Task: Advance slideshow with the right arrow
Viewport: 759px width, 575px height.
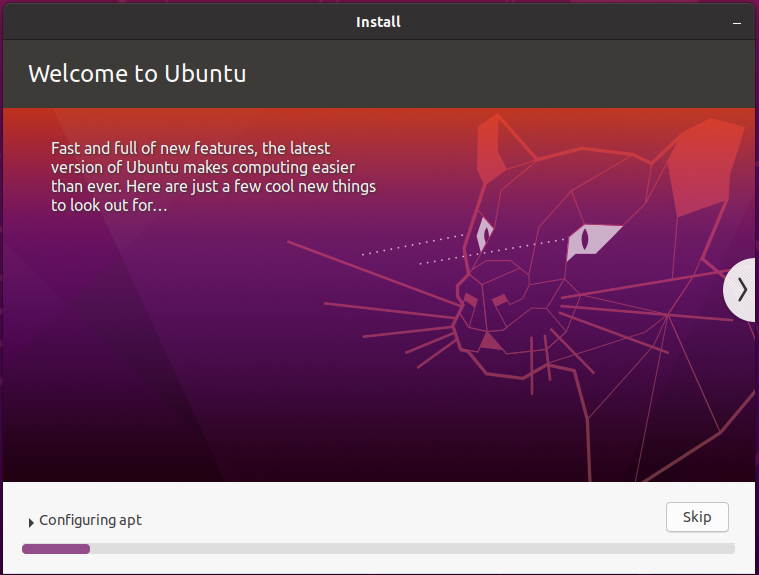Action: click(741, 290)
